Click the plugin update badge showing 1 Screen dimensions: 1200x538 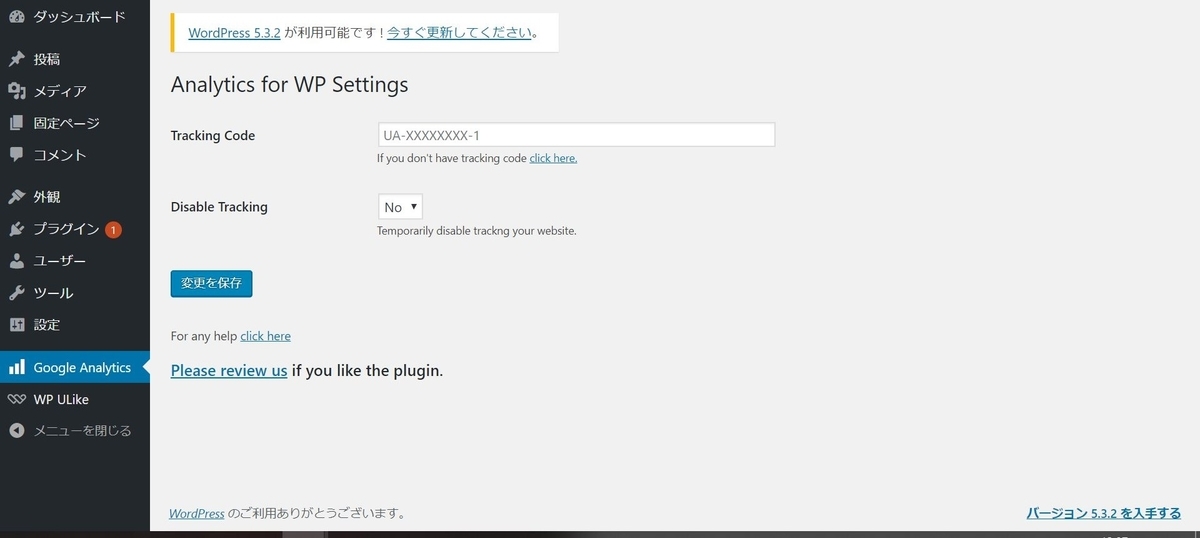point(113,230)
